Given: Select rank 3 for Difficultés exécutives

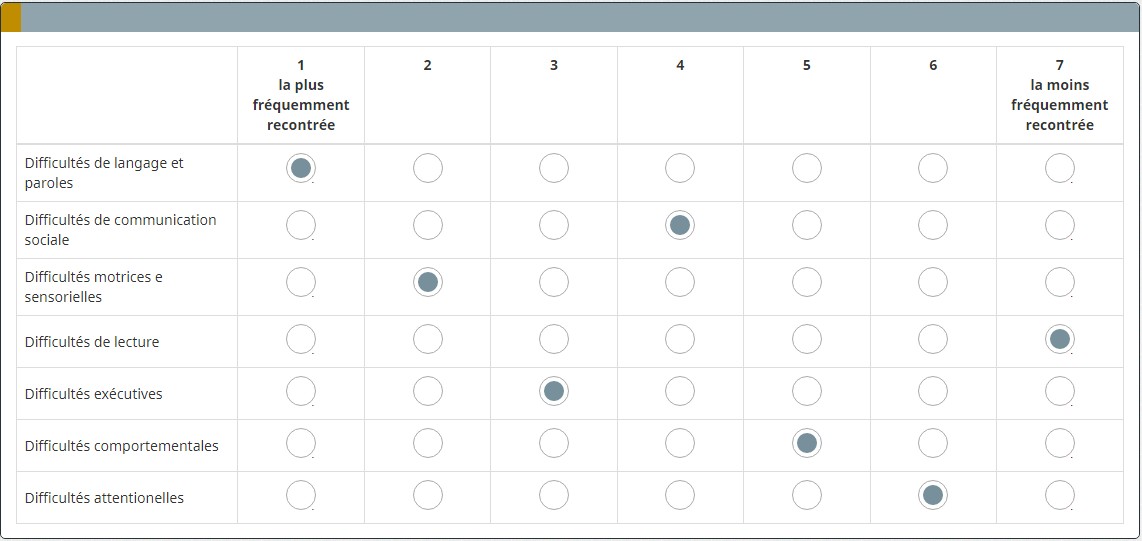Looking at the screenshot, I should [554, 391].
